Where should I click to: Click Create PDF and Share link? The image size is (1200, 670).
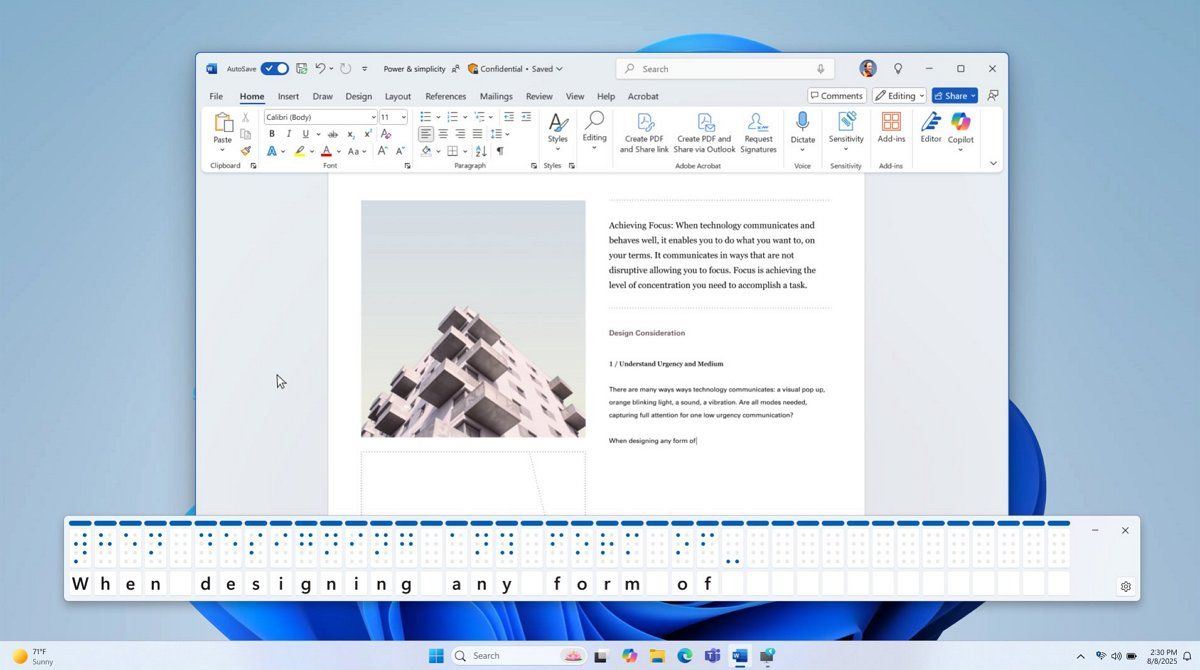[x=644, y=130]
